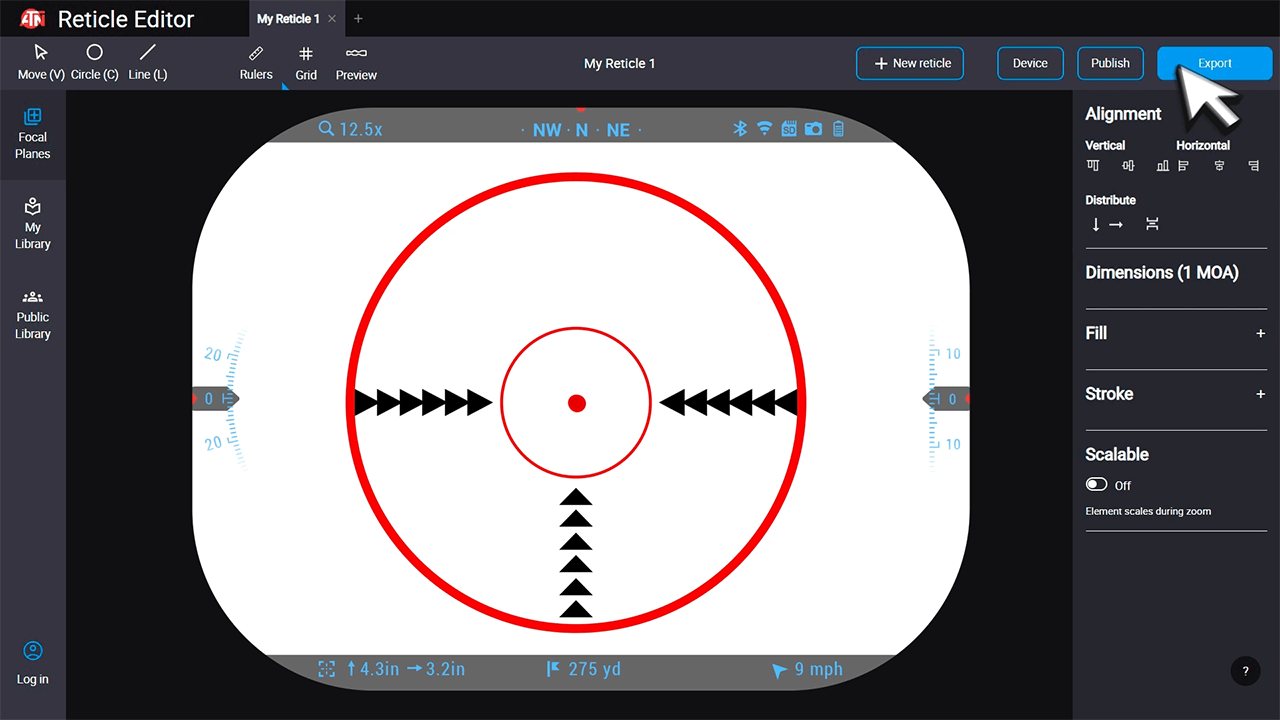Align selection to right horizontally

point(1253,166)
